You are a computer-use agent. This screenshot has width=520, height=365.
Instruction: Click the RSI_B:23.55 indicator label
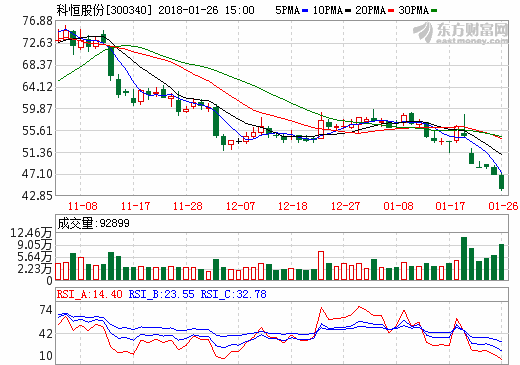coord(161,294)
